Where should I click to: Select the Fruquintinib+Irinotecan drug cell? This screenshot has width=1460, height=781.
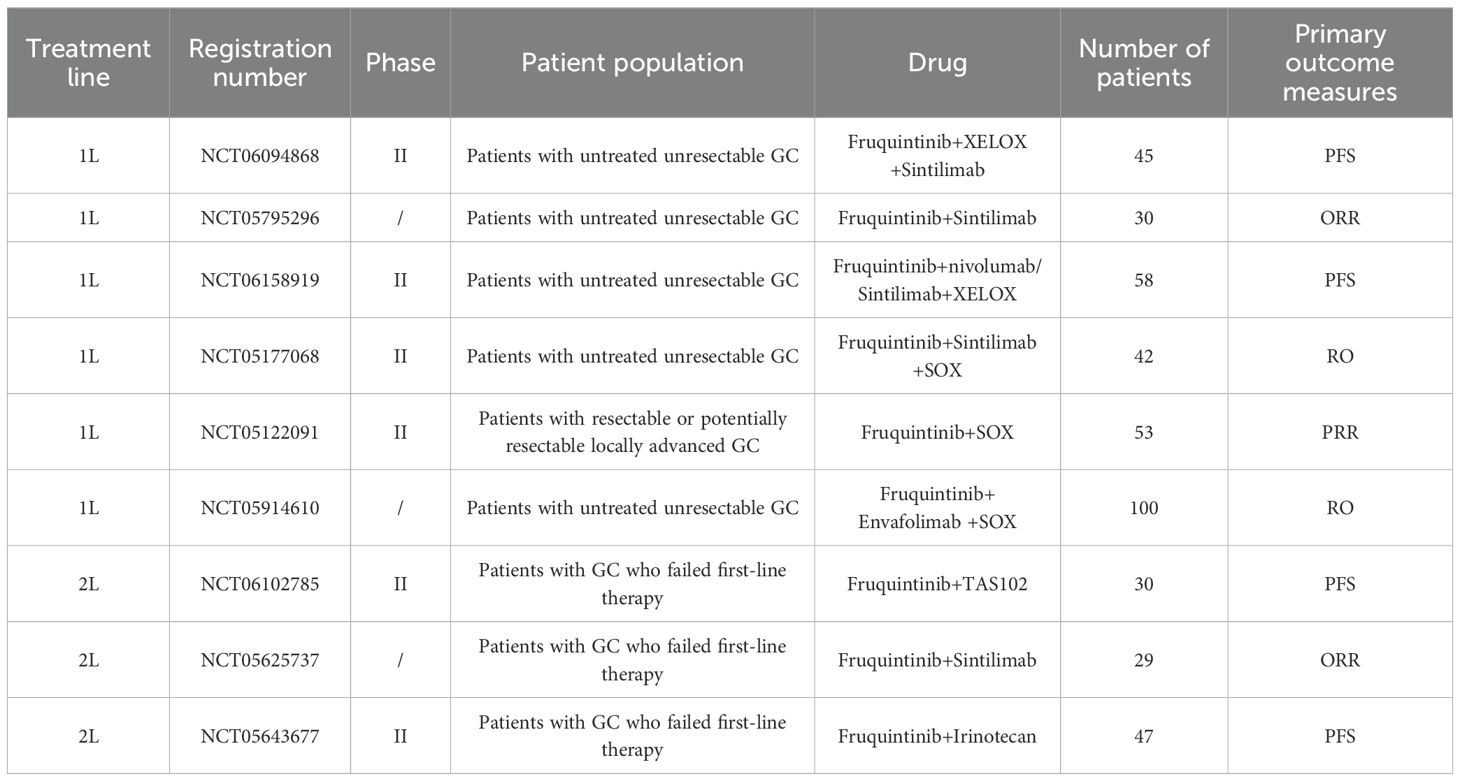click(x=937, y=736)
